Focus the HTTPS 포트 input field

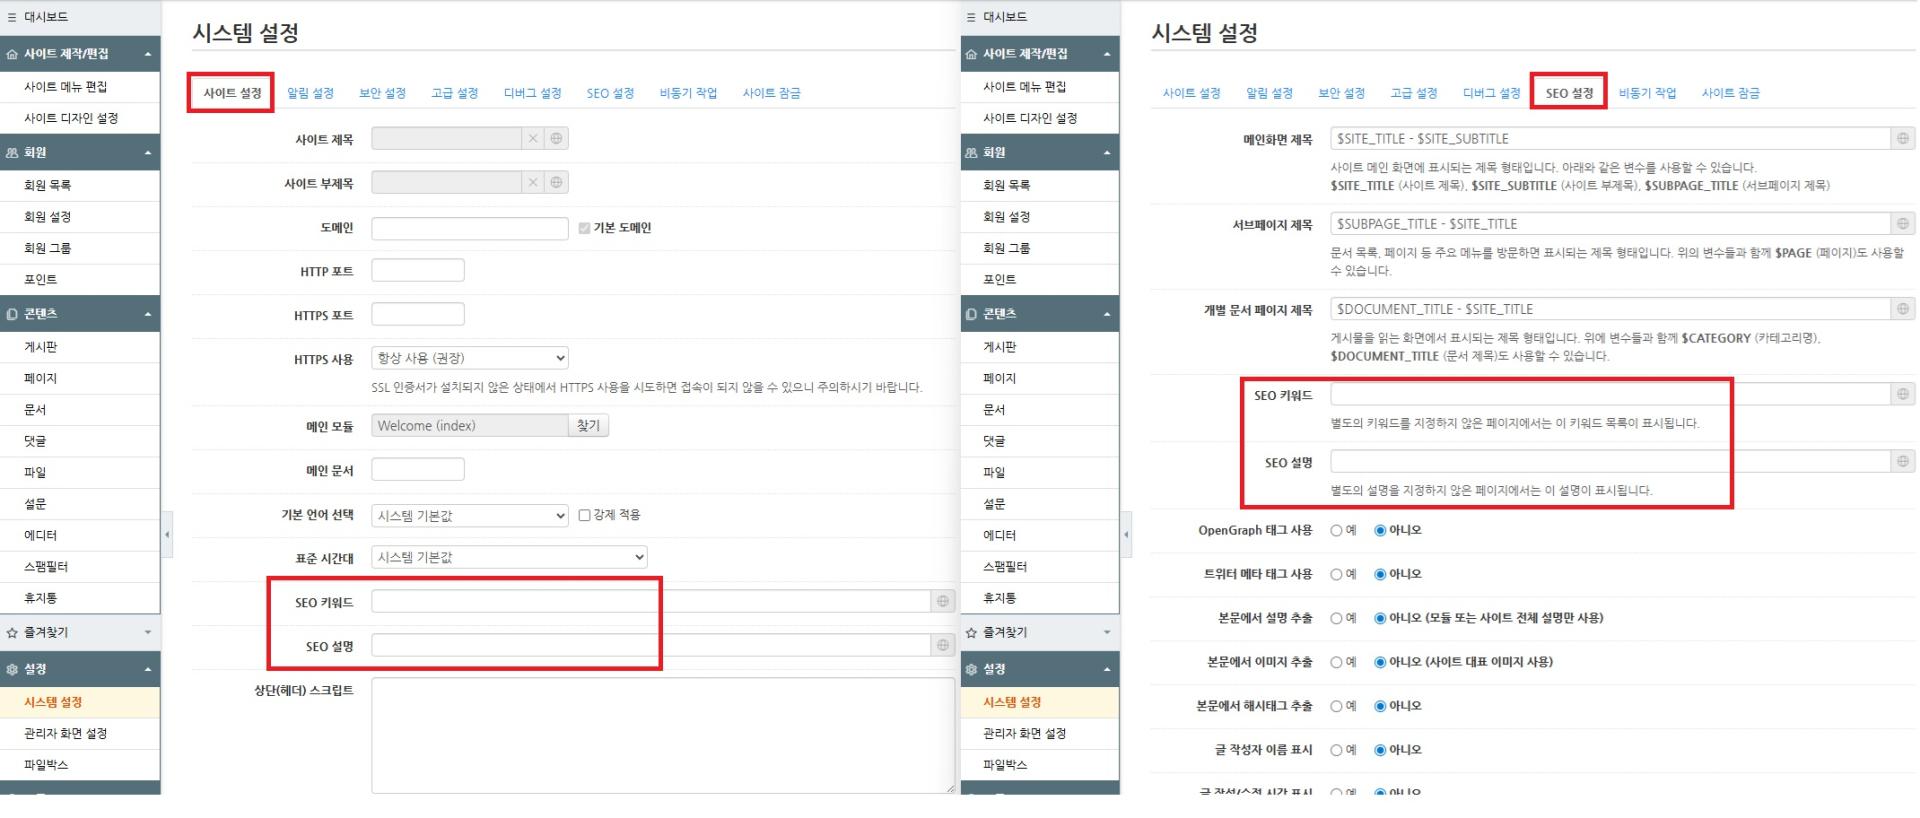pos(417,315)
